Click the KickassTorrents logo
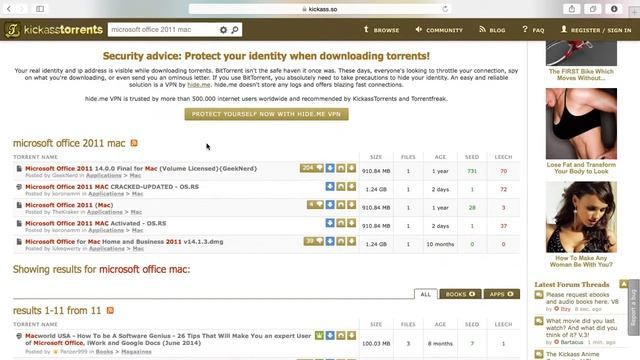Image resolution: width=640 pixels, height=360 pixels. [x=53, y=30]
